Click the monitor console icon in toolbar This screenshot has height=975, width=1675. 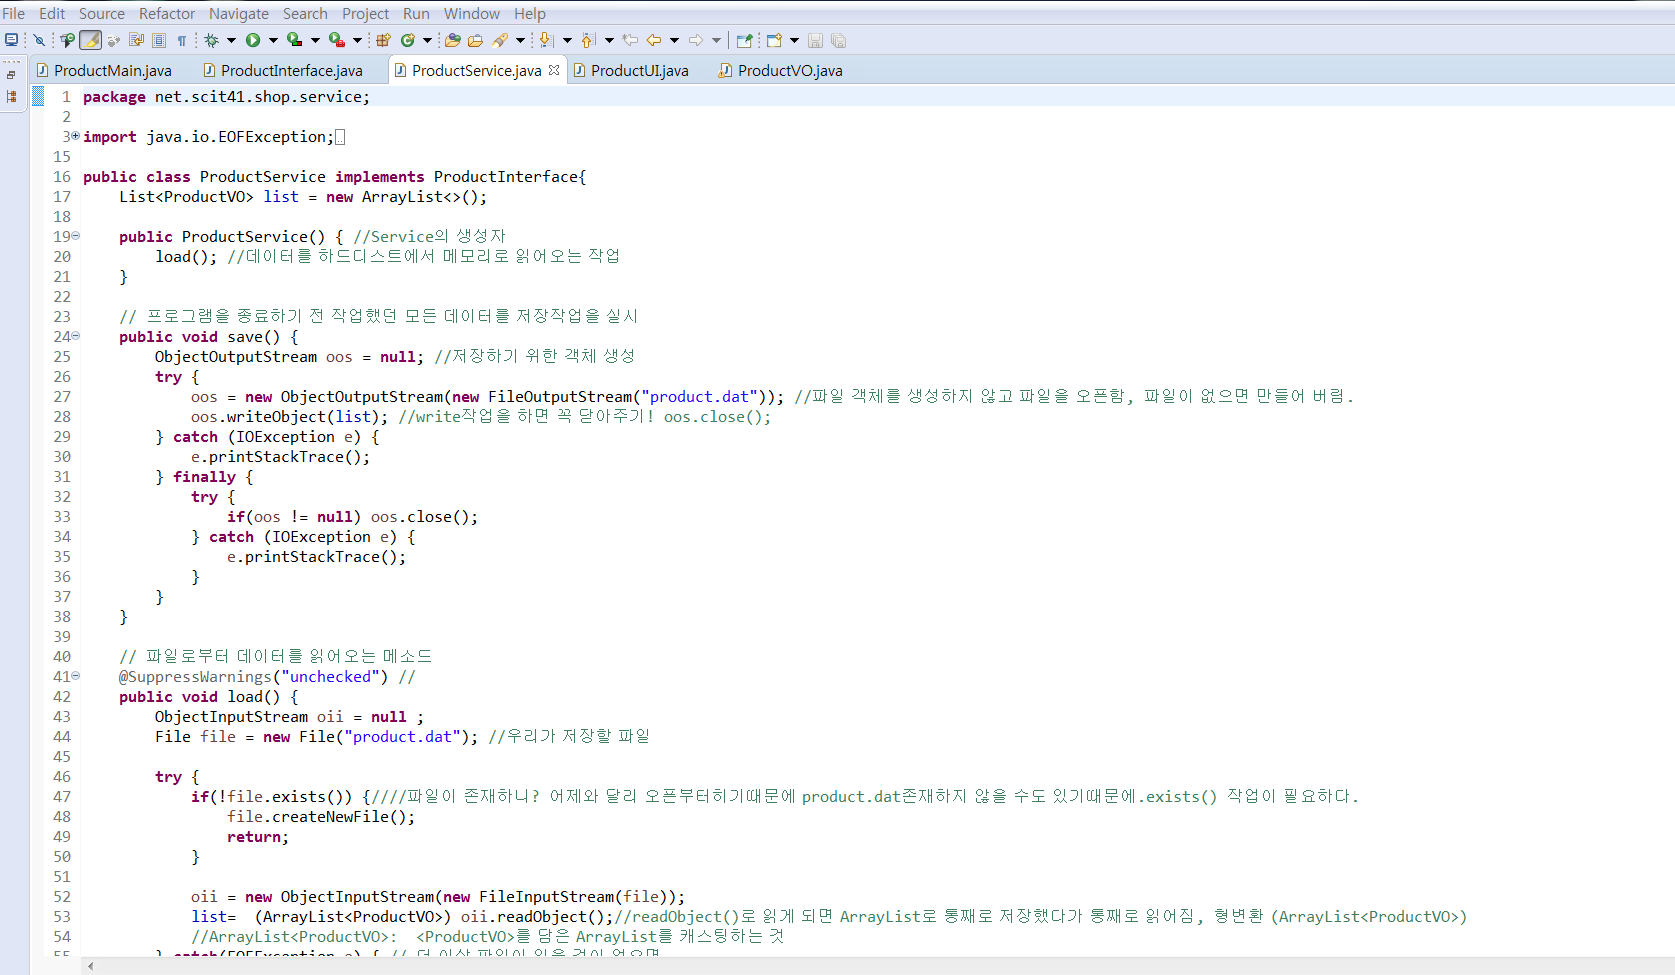point(11,40)
